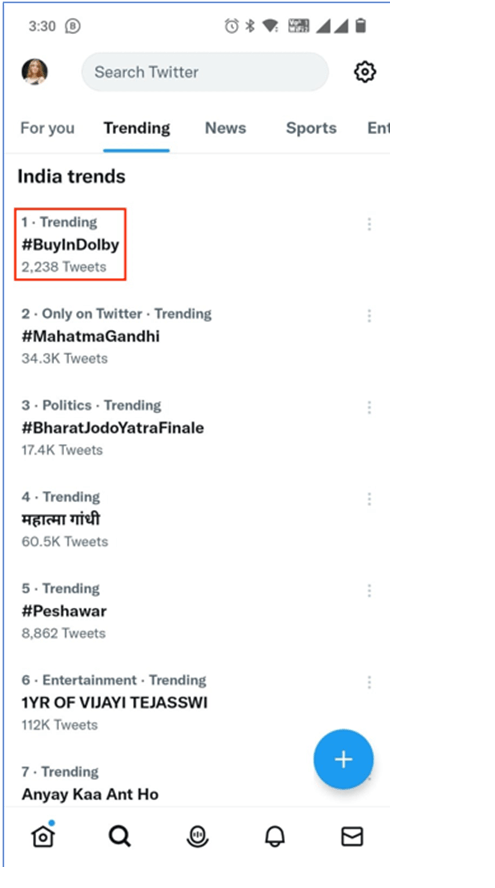Tap the Home icon in bottom bar

[x=43, y=835]
